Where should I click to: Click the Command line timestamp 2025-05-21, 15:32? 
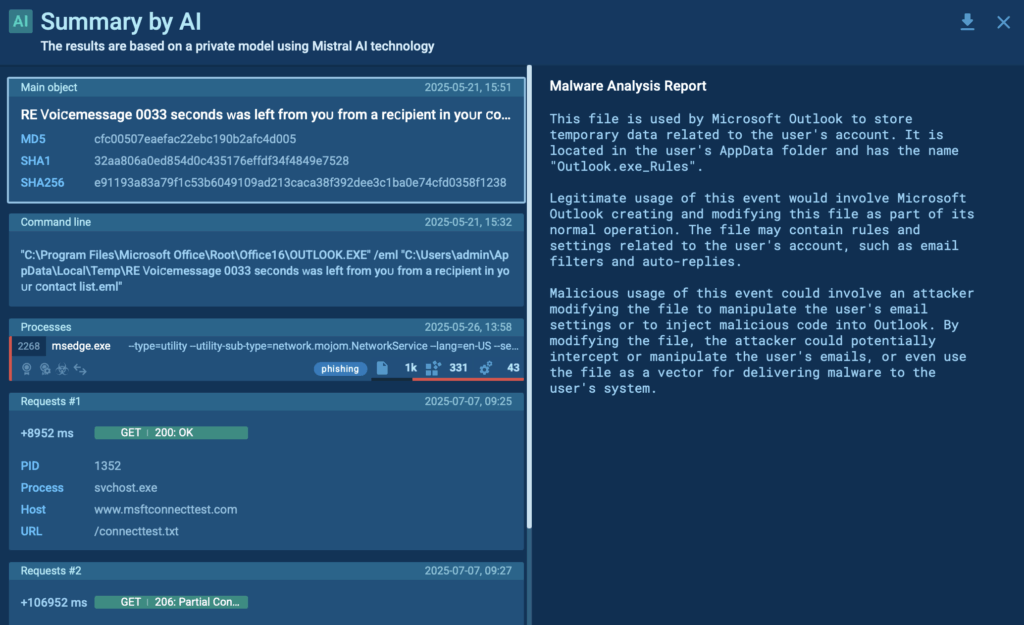click(x=468, y=222)
